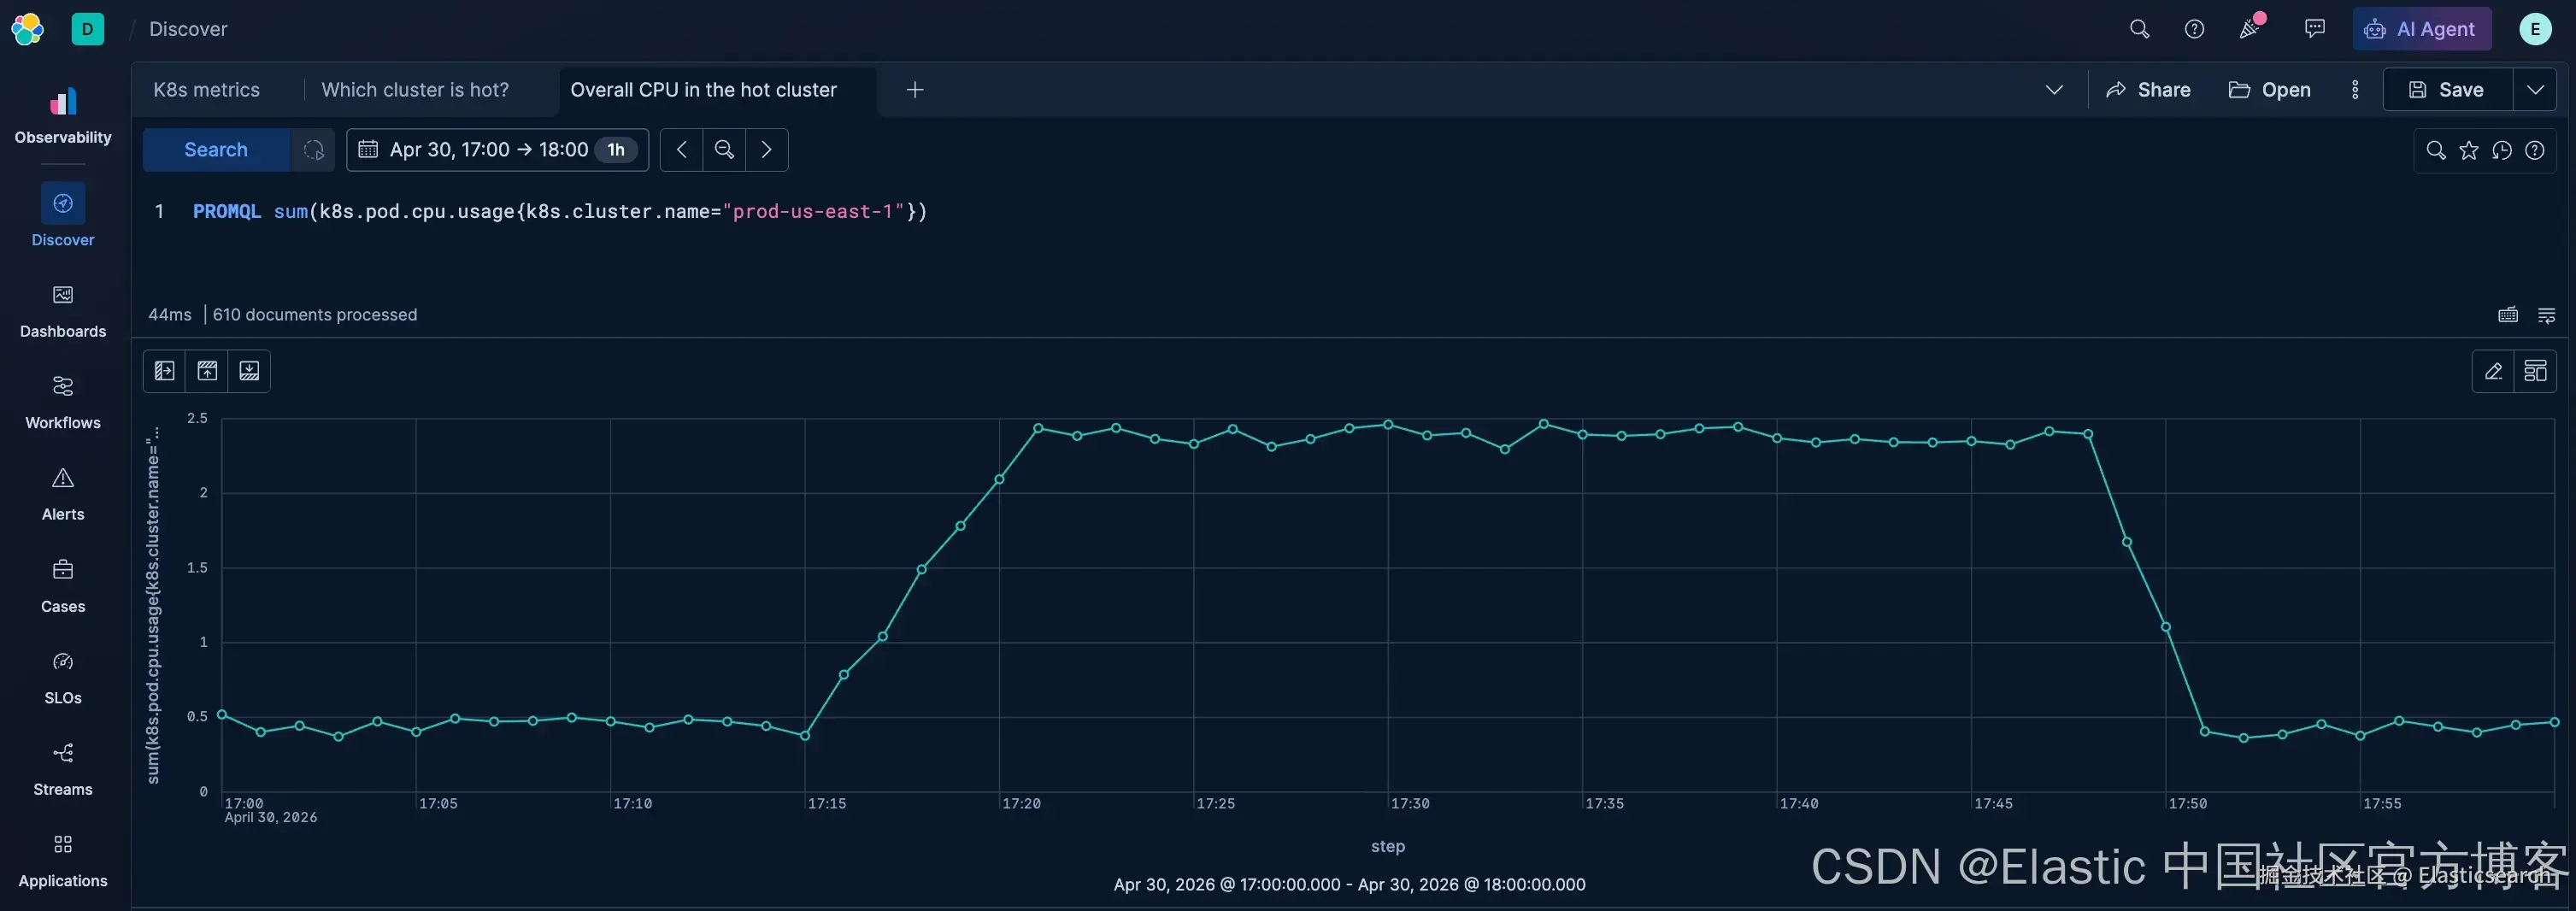Star the query as a favorite
The image size is (2576, 911).
pyautogui.click(x=2469, y=150)
